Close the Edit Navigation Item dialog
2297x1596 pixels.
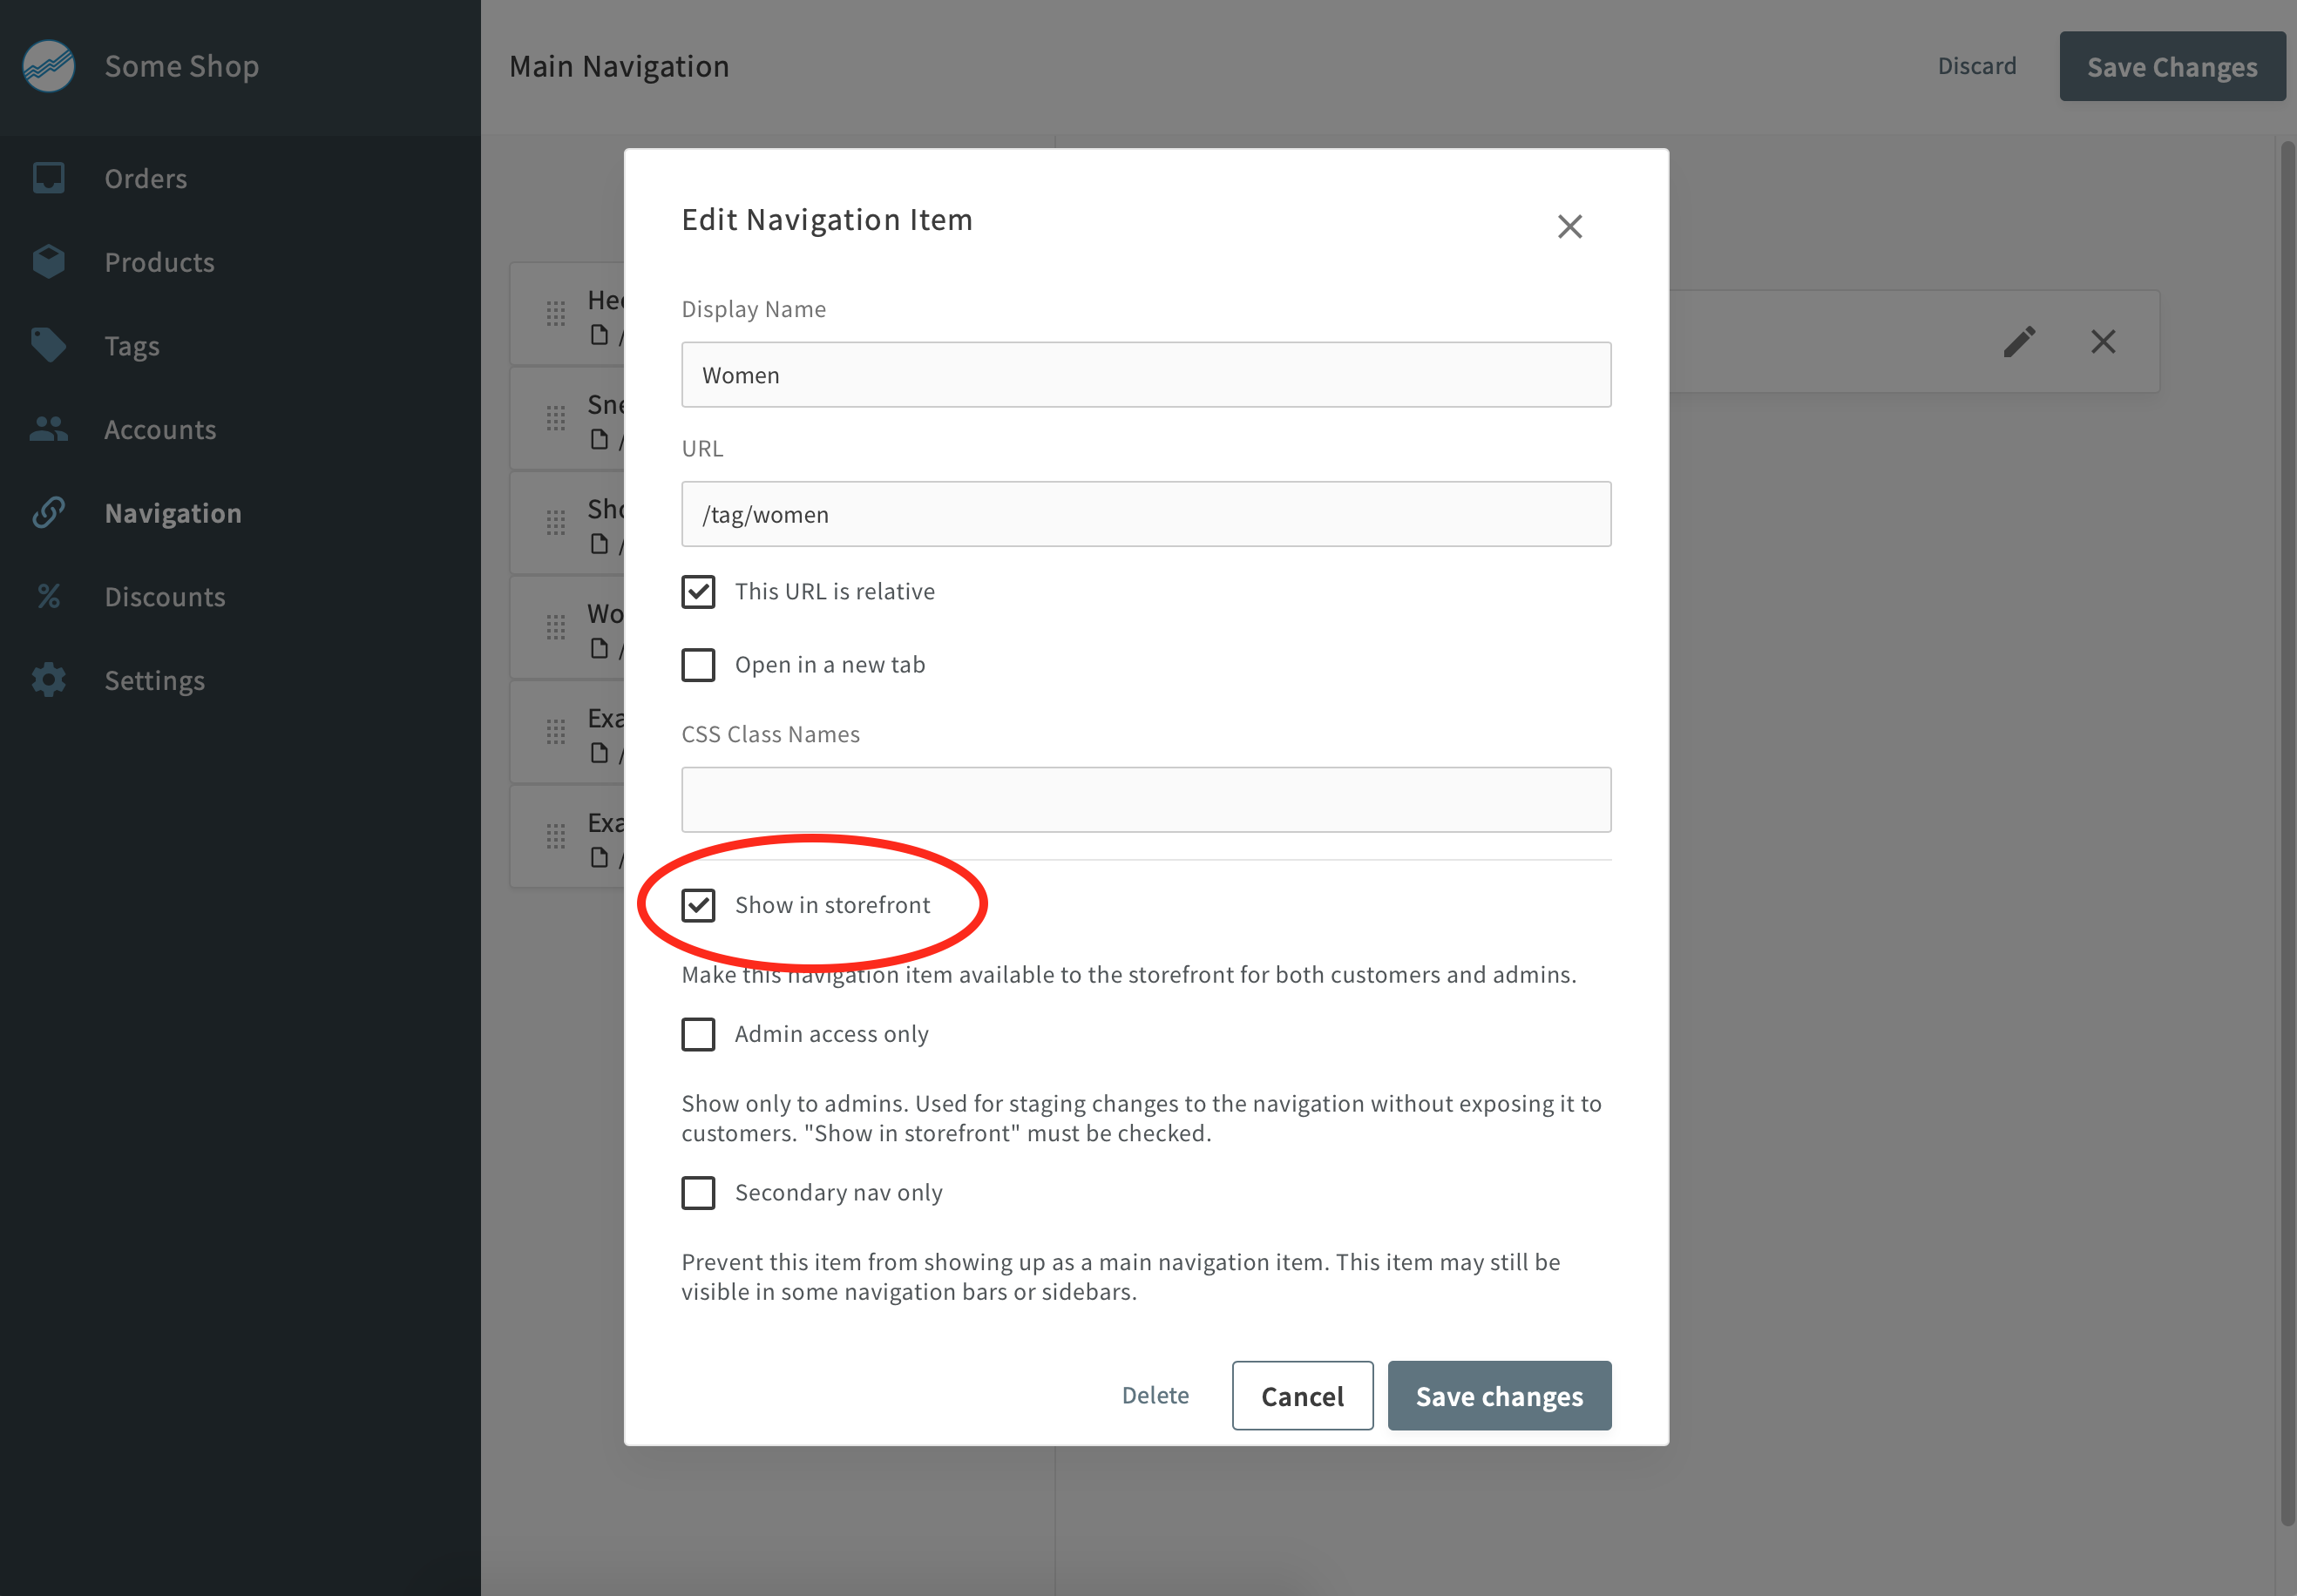coord(1569,227)
